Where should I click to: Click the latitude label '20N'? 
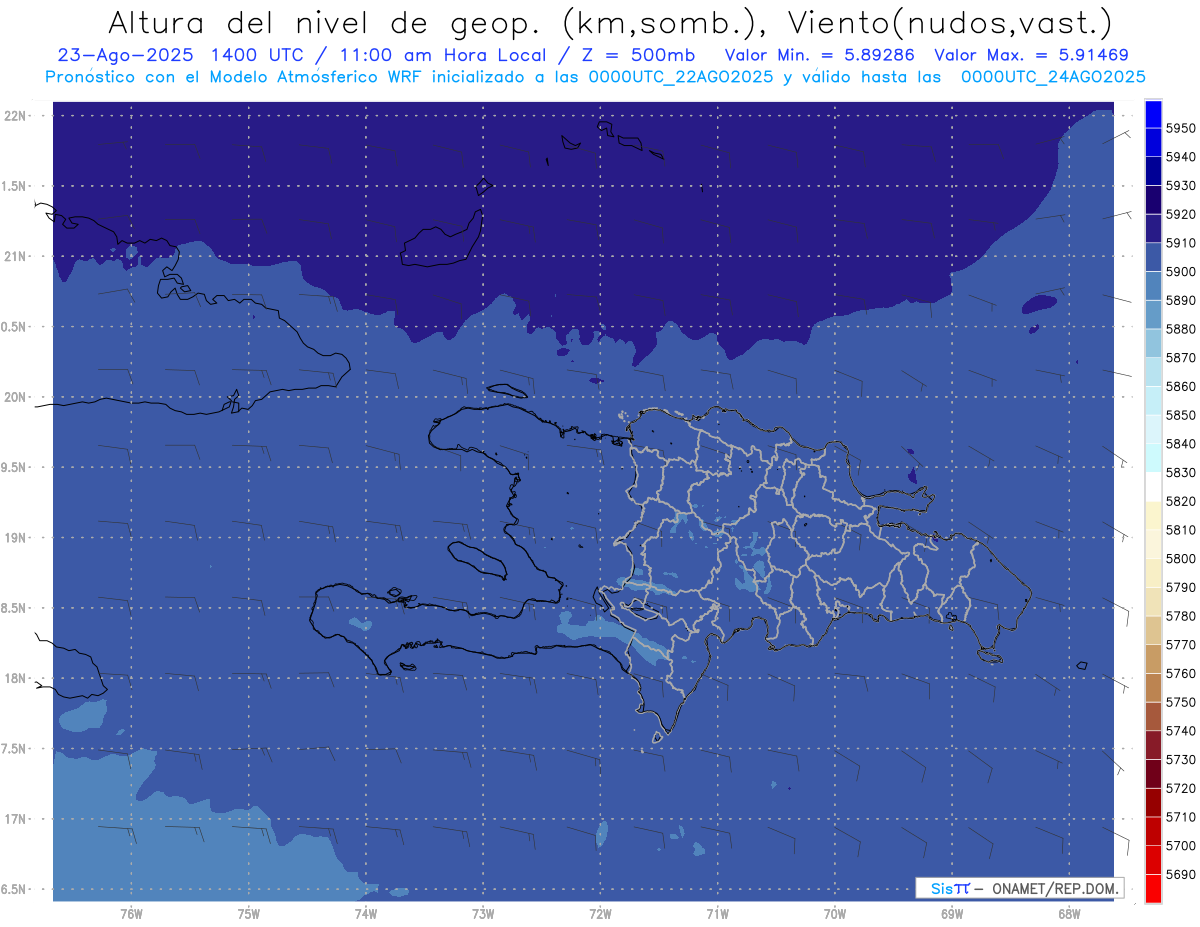(x=17, y=397)
